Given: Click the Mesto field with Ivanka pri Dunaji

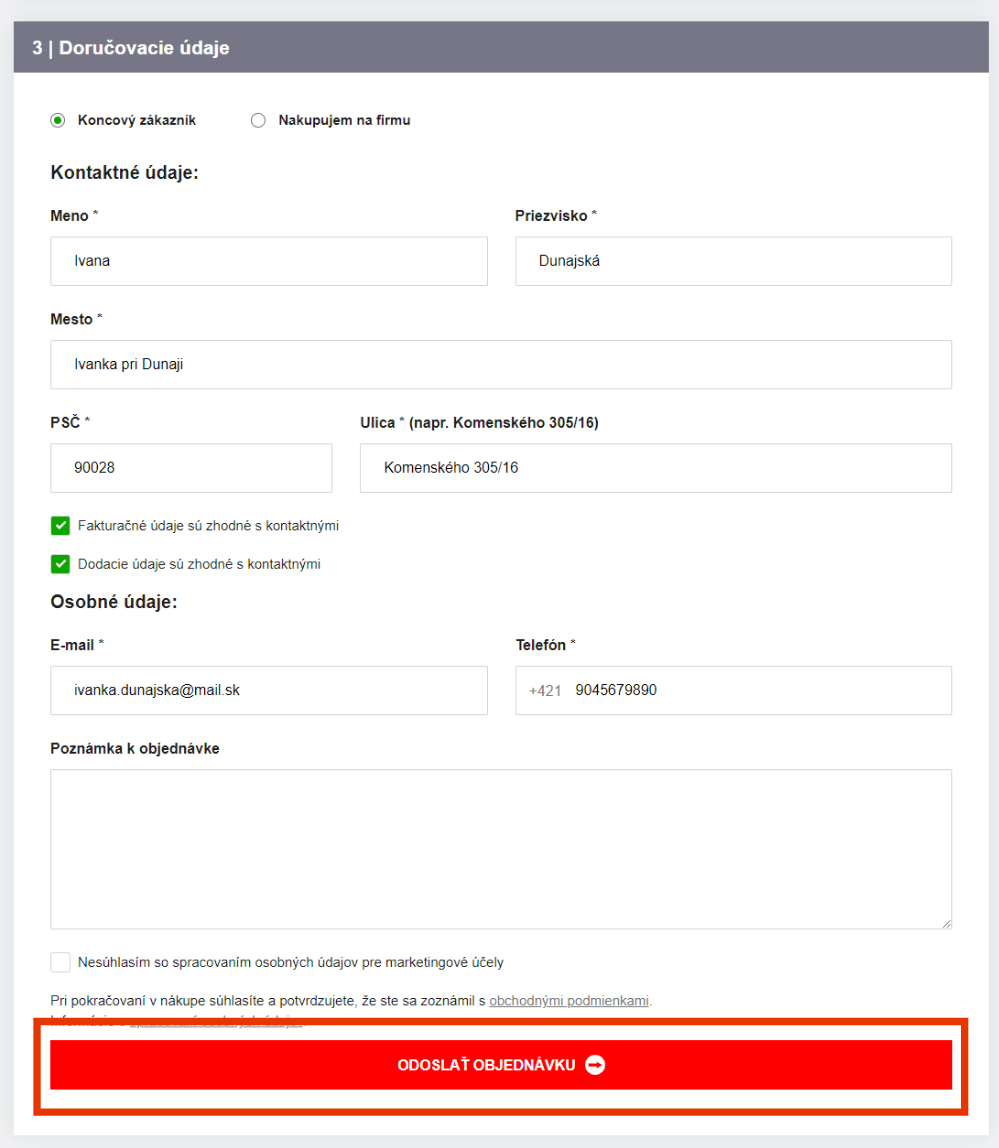Looking at the screenshot, I should click(500, 365).
